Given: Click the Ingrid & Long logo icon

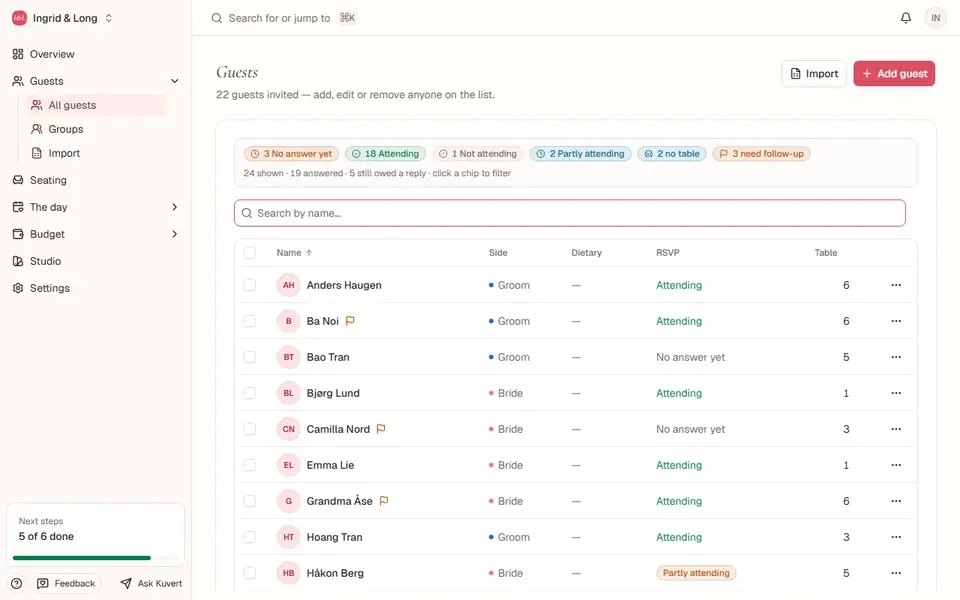Looking at the screenshot, I should coord(20,18).
